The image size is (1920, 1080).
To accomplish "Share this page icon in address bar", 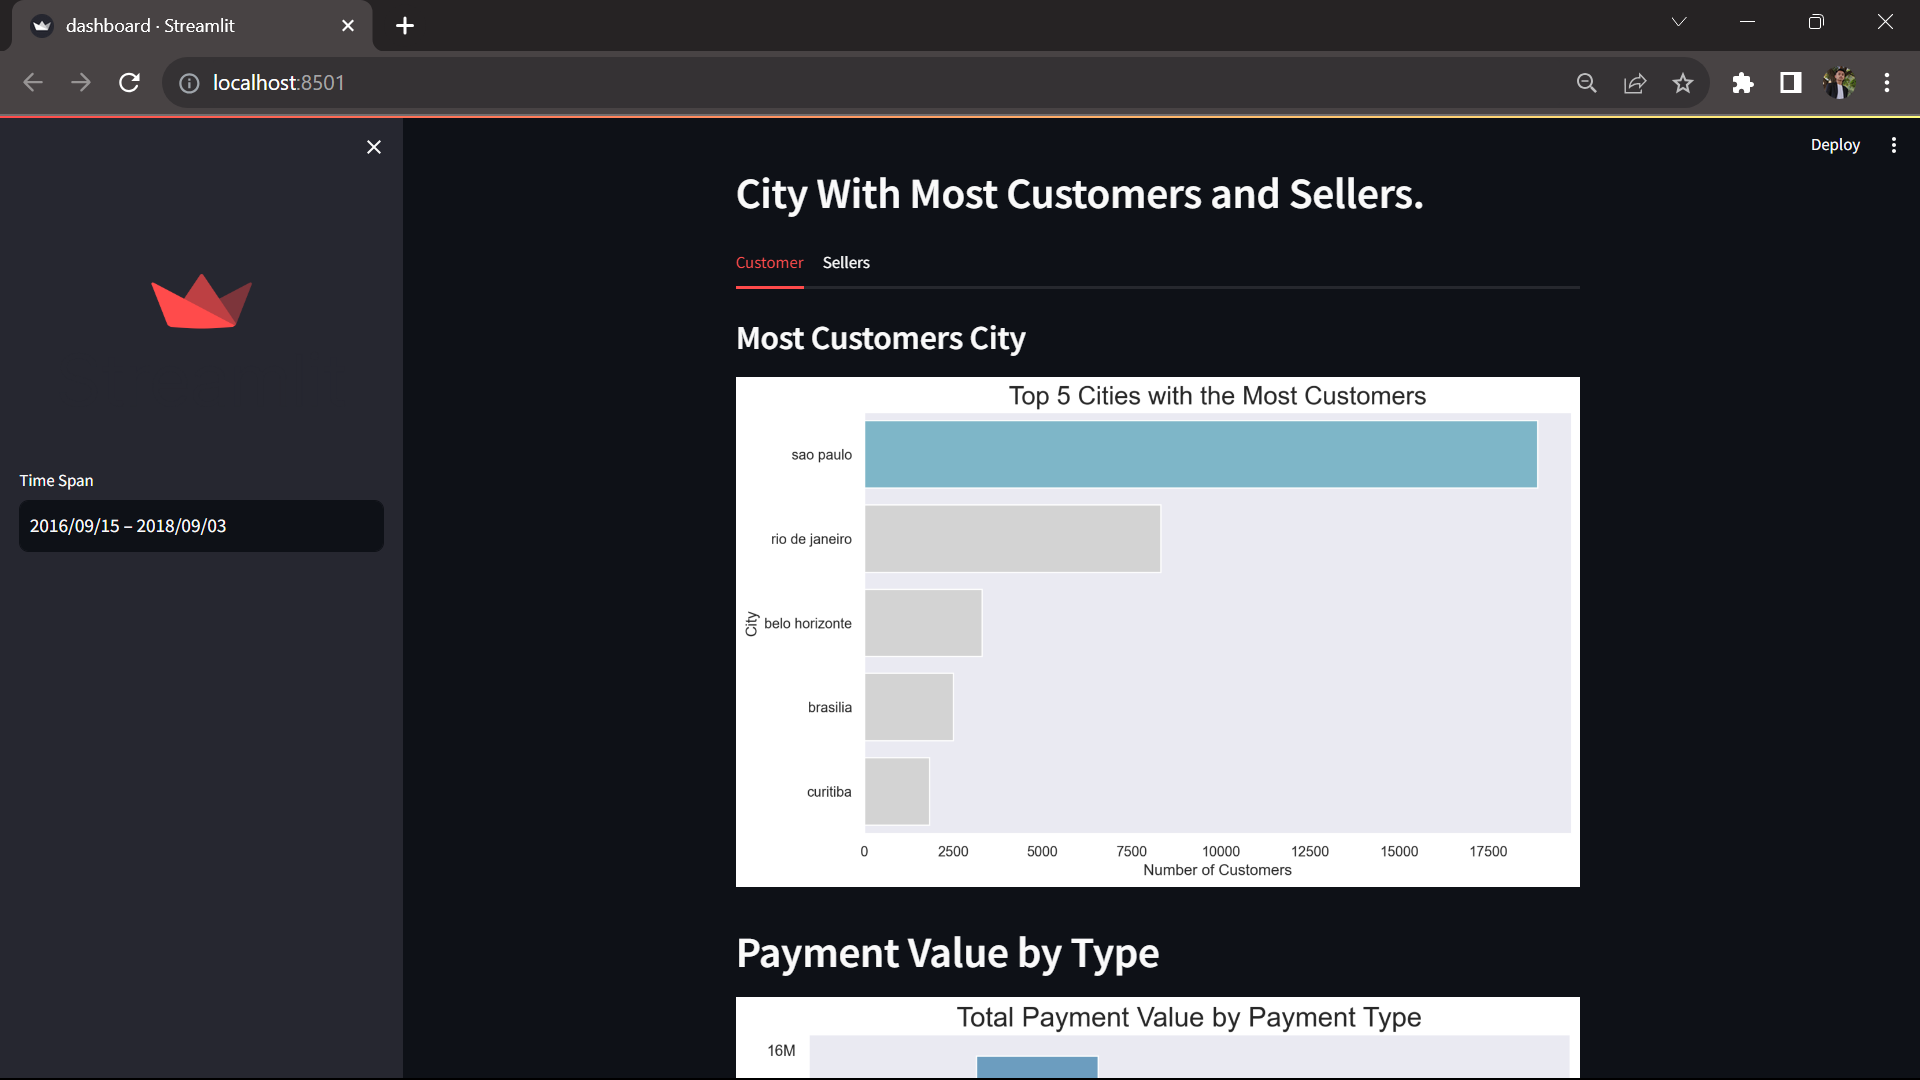I will pyautogui.click(x=1635, y=83).
